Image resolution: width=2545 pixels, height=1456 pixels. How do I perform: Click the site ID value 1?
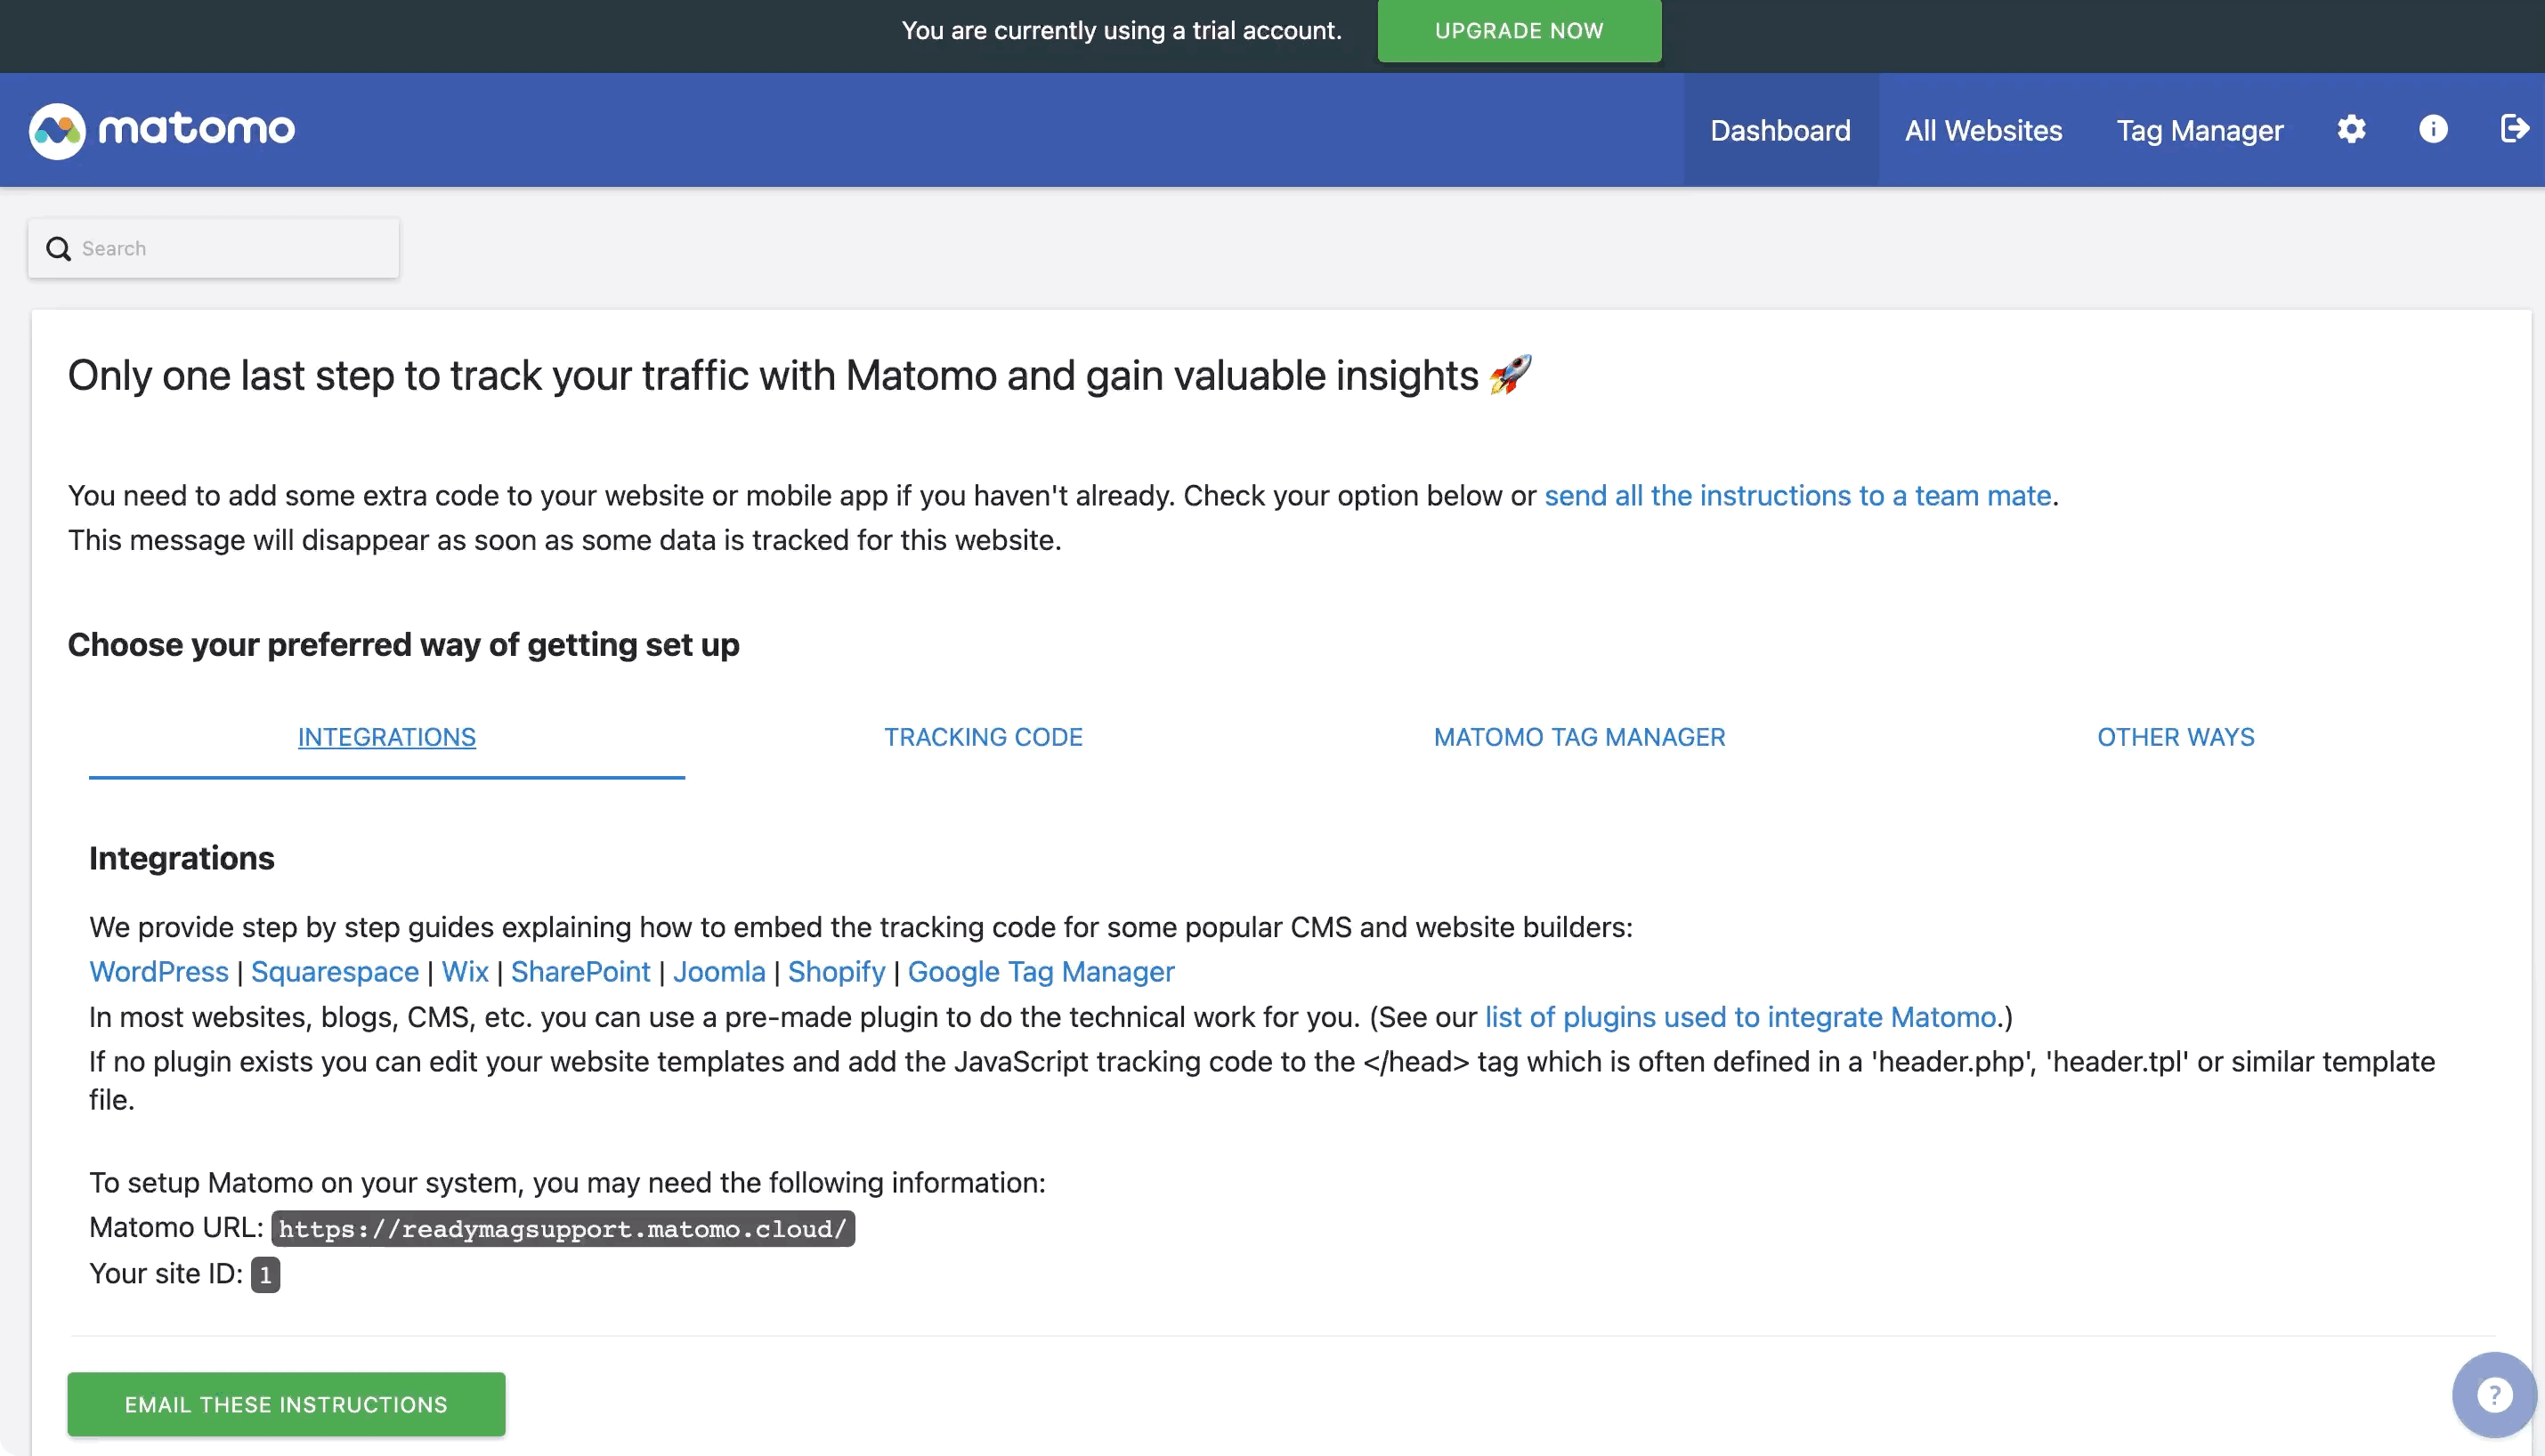(265, 1275)
